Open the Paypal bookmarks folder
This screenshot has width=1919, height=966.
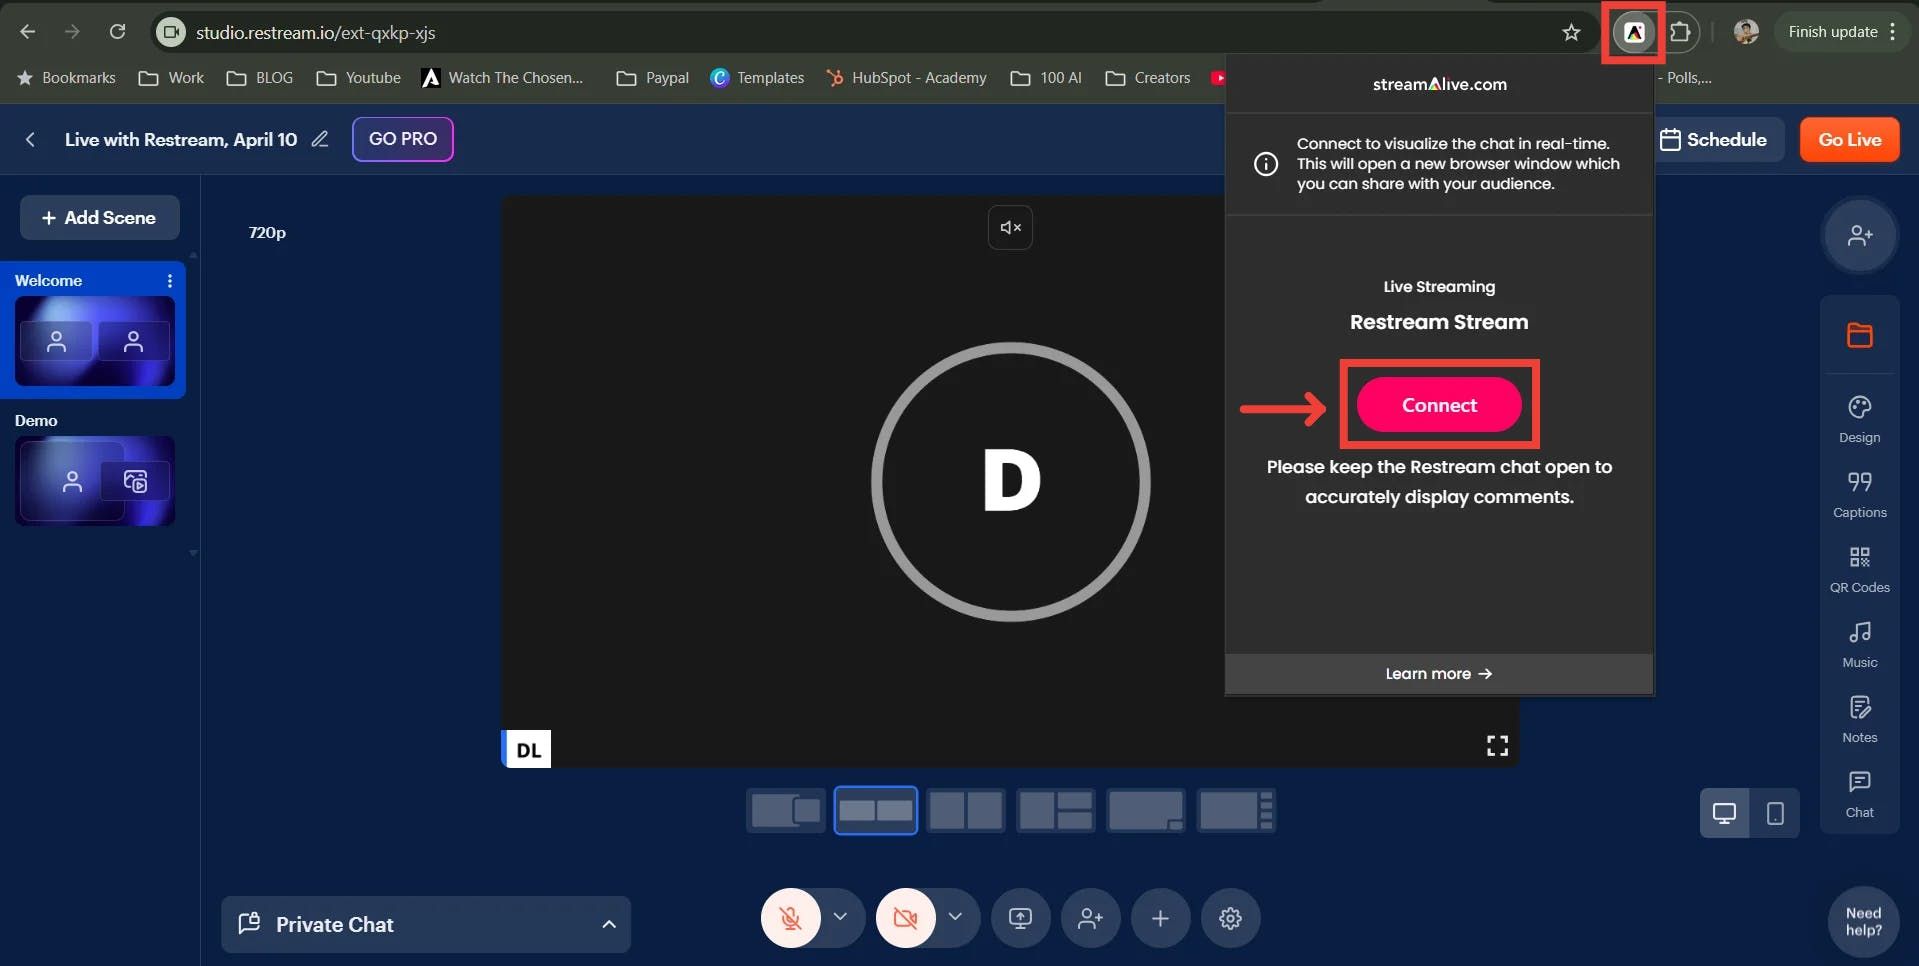[653, 78]
